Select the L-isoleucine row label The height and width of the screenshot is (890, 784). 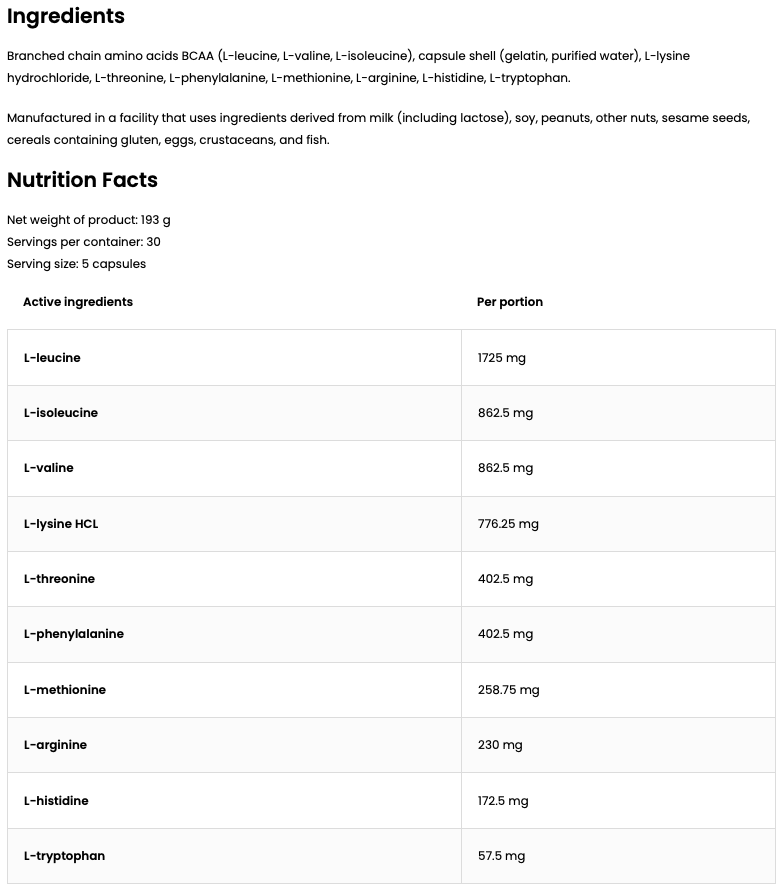[60, 413]
